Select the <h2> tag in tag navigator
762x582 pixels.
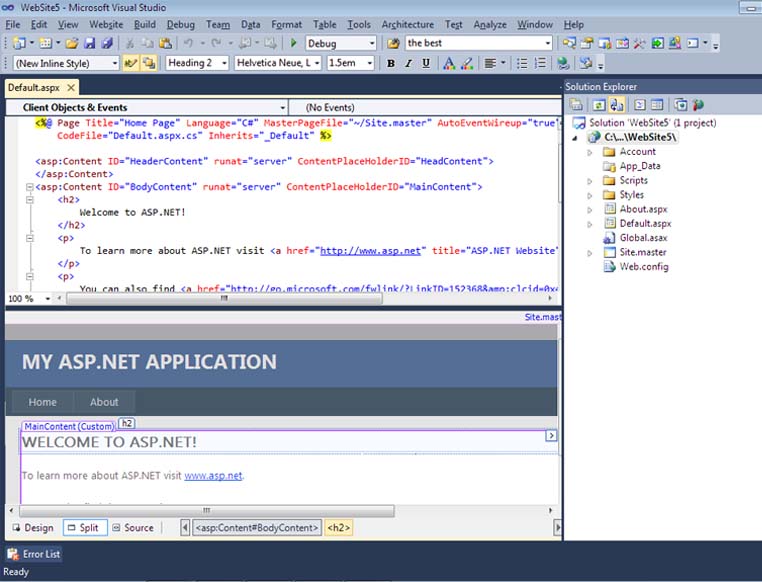(339, 528)
